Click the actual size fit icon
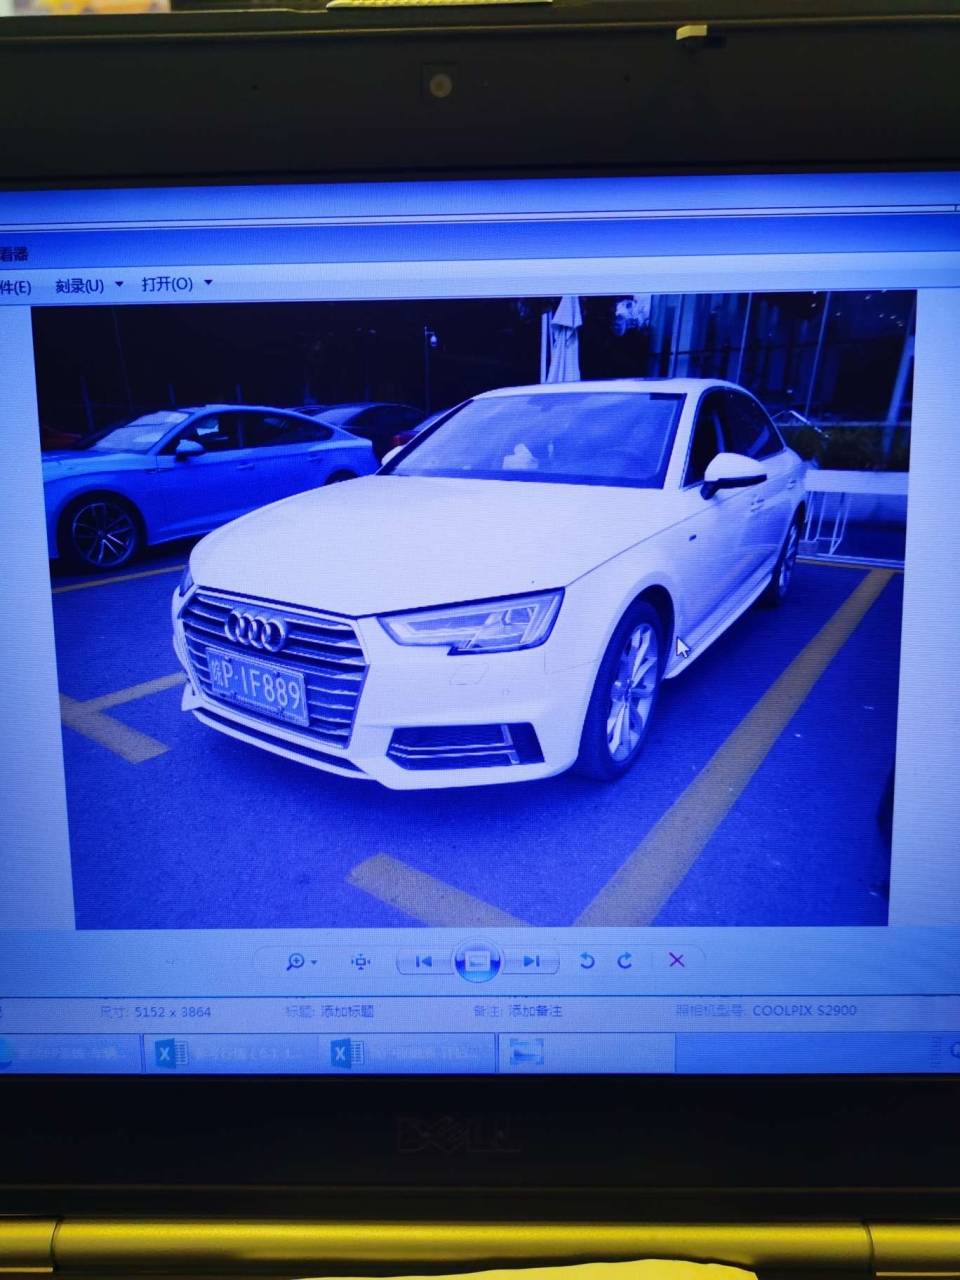 (x=361, y=961)
